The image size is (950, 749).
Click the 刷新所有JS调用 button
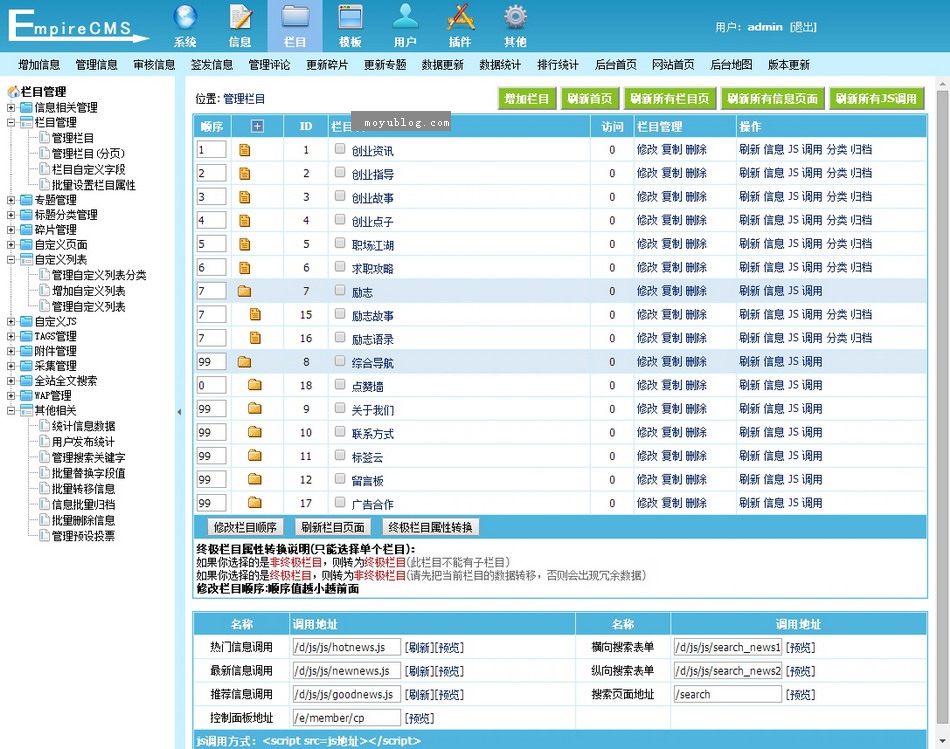coord(876,99)
